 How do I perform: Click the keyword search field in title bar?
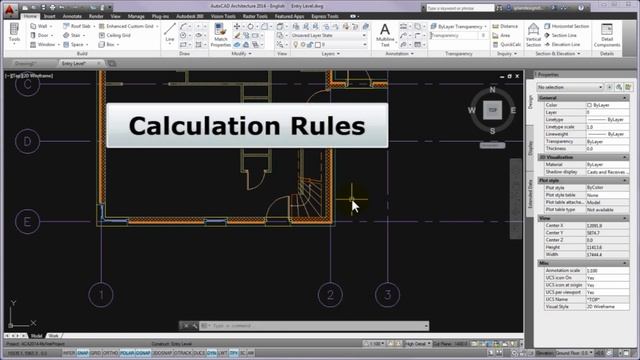point(460,8)
